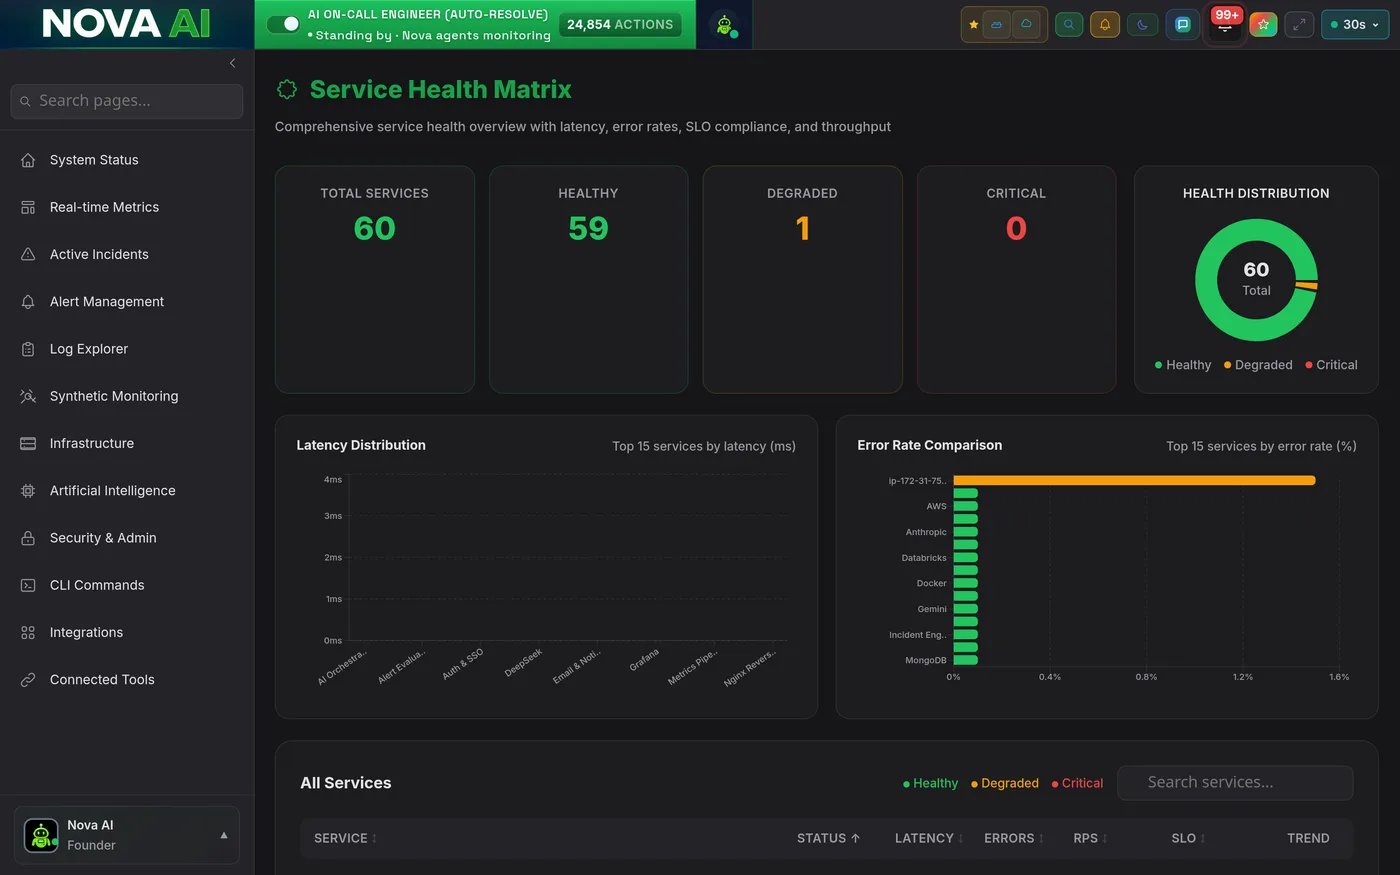The height and width of the screenshot is (875, 1400).
Task: Open the search magnifier icon in header
Action: pos(1069,25)
